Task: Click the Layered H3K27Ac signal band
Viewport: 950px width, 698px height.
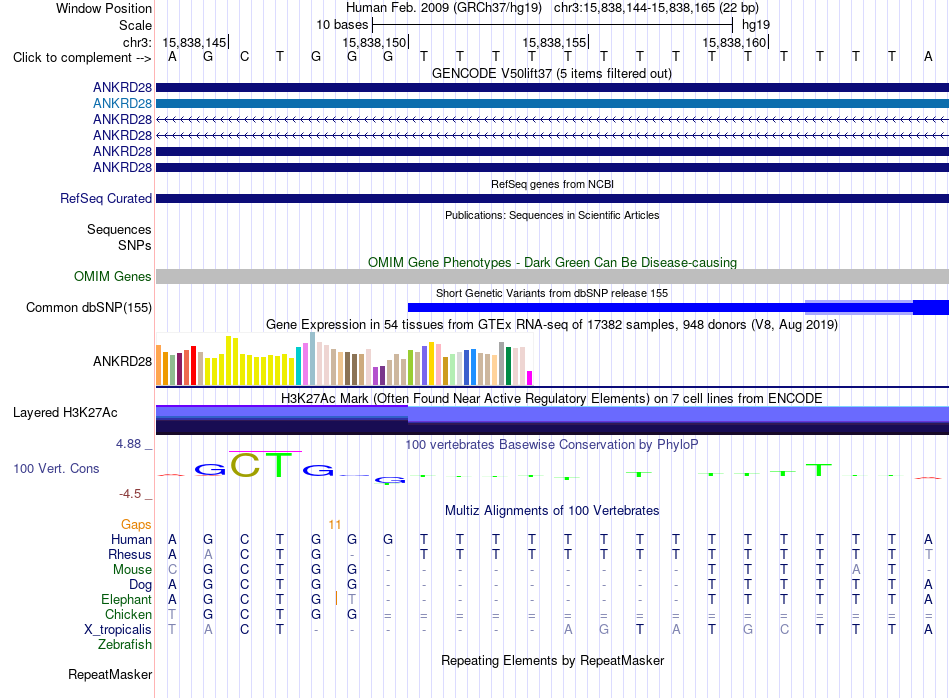Action: click(552, 420)
